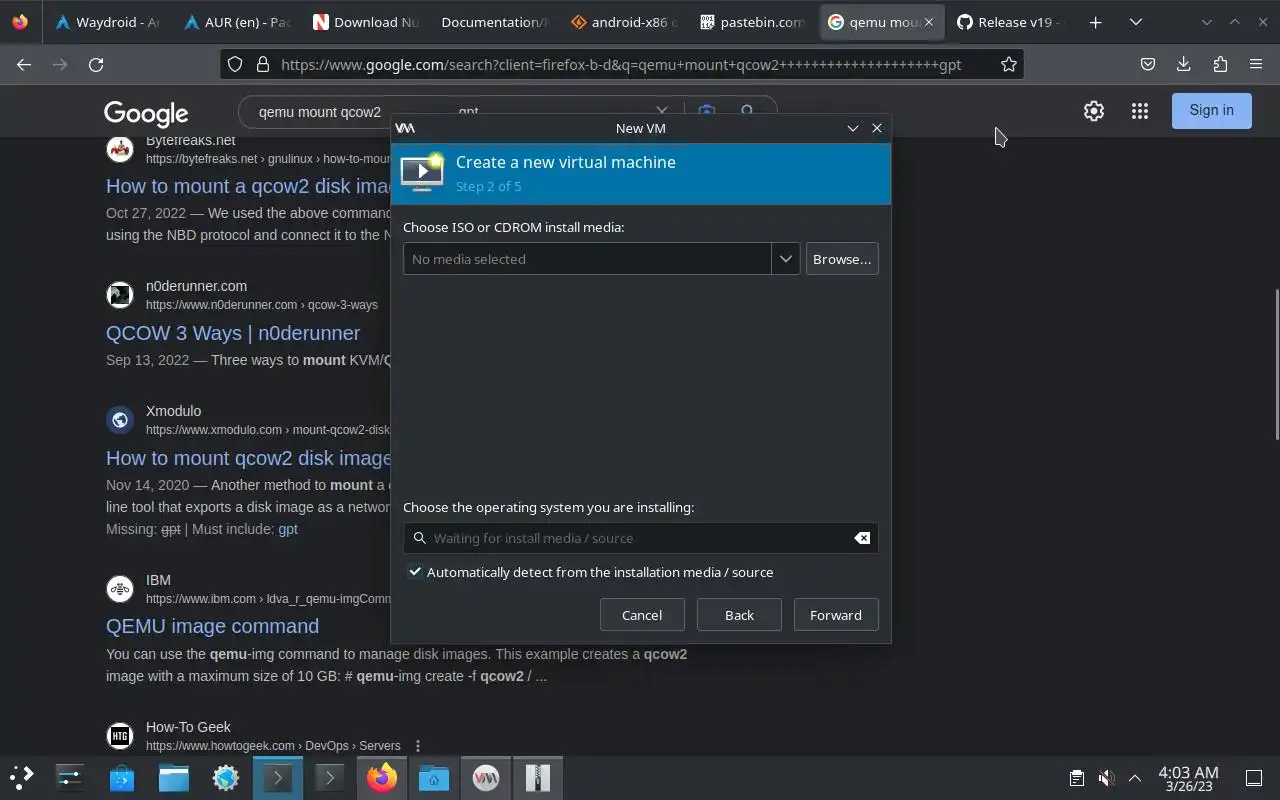Screen dimensions: 1280x800
Task: Open Firefox downloads panel
Action: (1184, 64)
